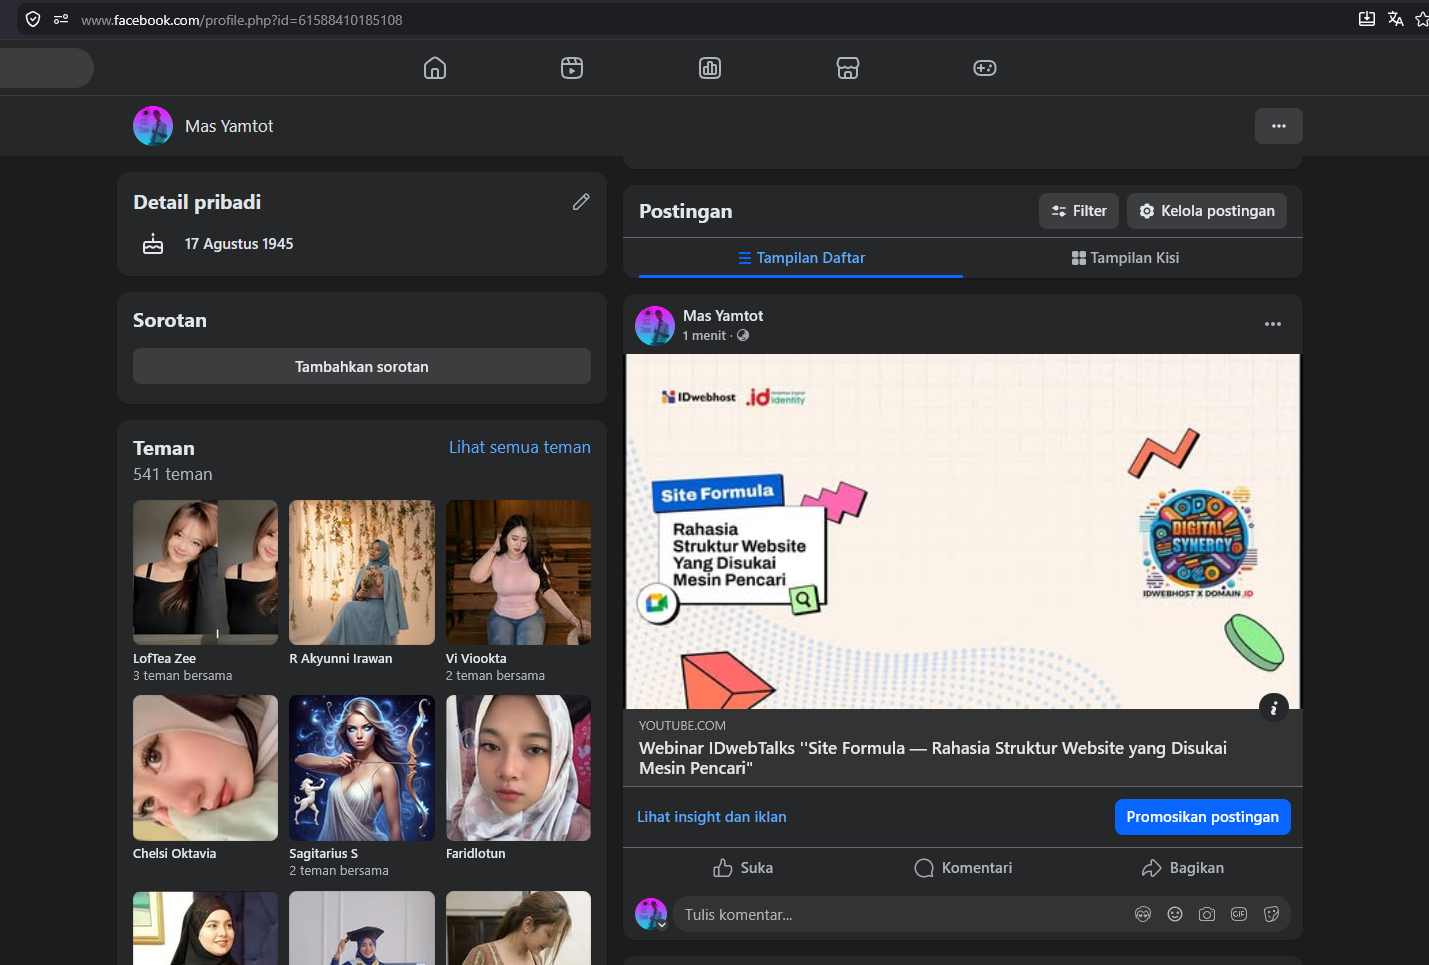Switch to Tampilan Daftar tab
The image size is (1429, 965).
click(801, 258)
